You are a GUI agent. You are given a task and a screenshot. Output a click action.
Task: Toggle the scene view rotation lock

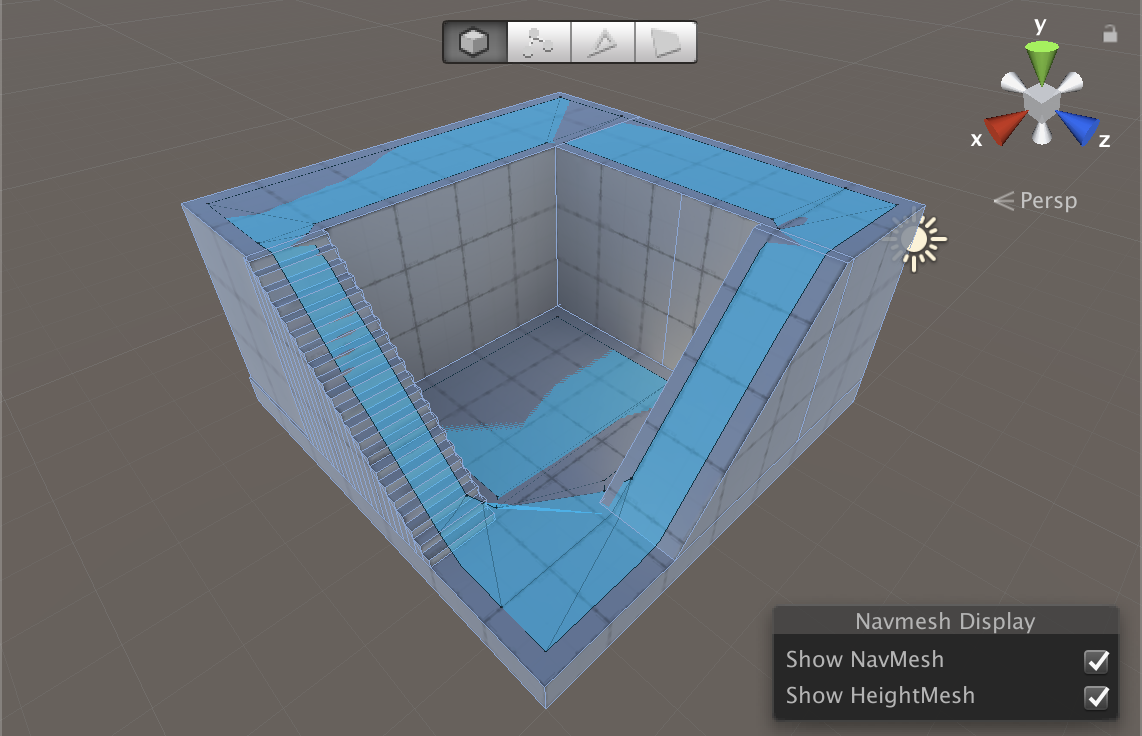pyautogui.click(x=1110, y=34)
